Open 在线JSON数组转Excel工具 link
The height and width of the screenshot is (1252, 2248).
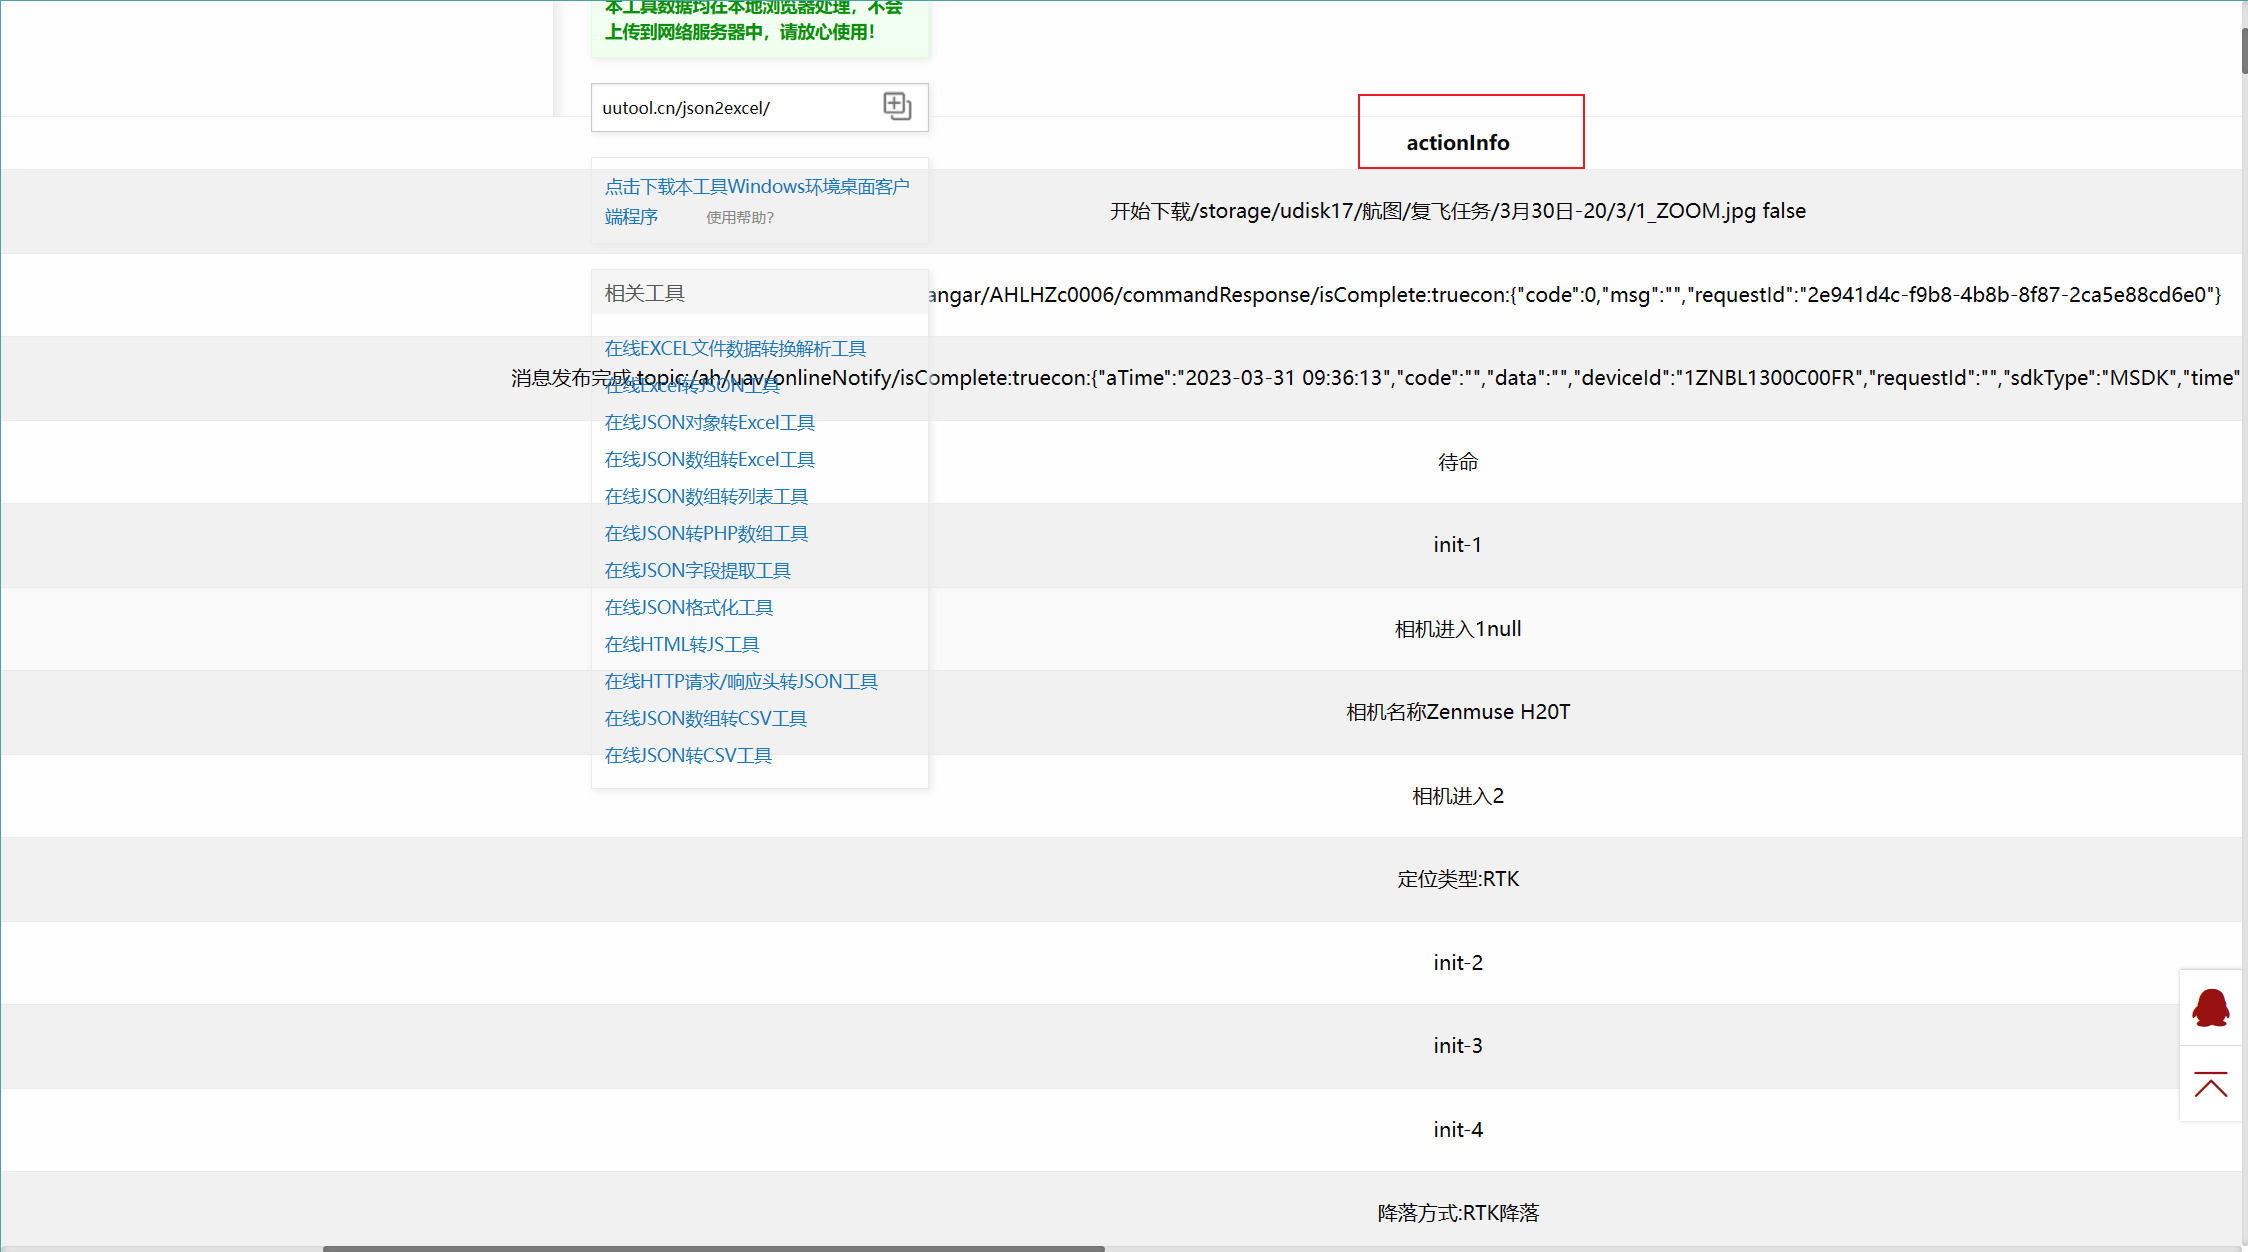point(709,459)
